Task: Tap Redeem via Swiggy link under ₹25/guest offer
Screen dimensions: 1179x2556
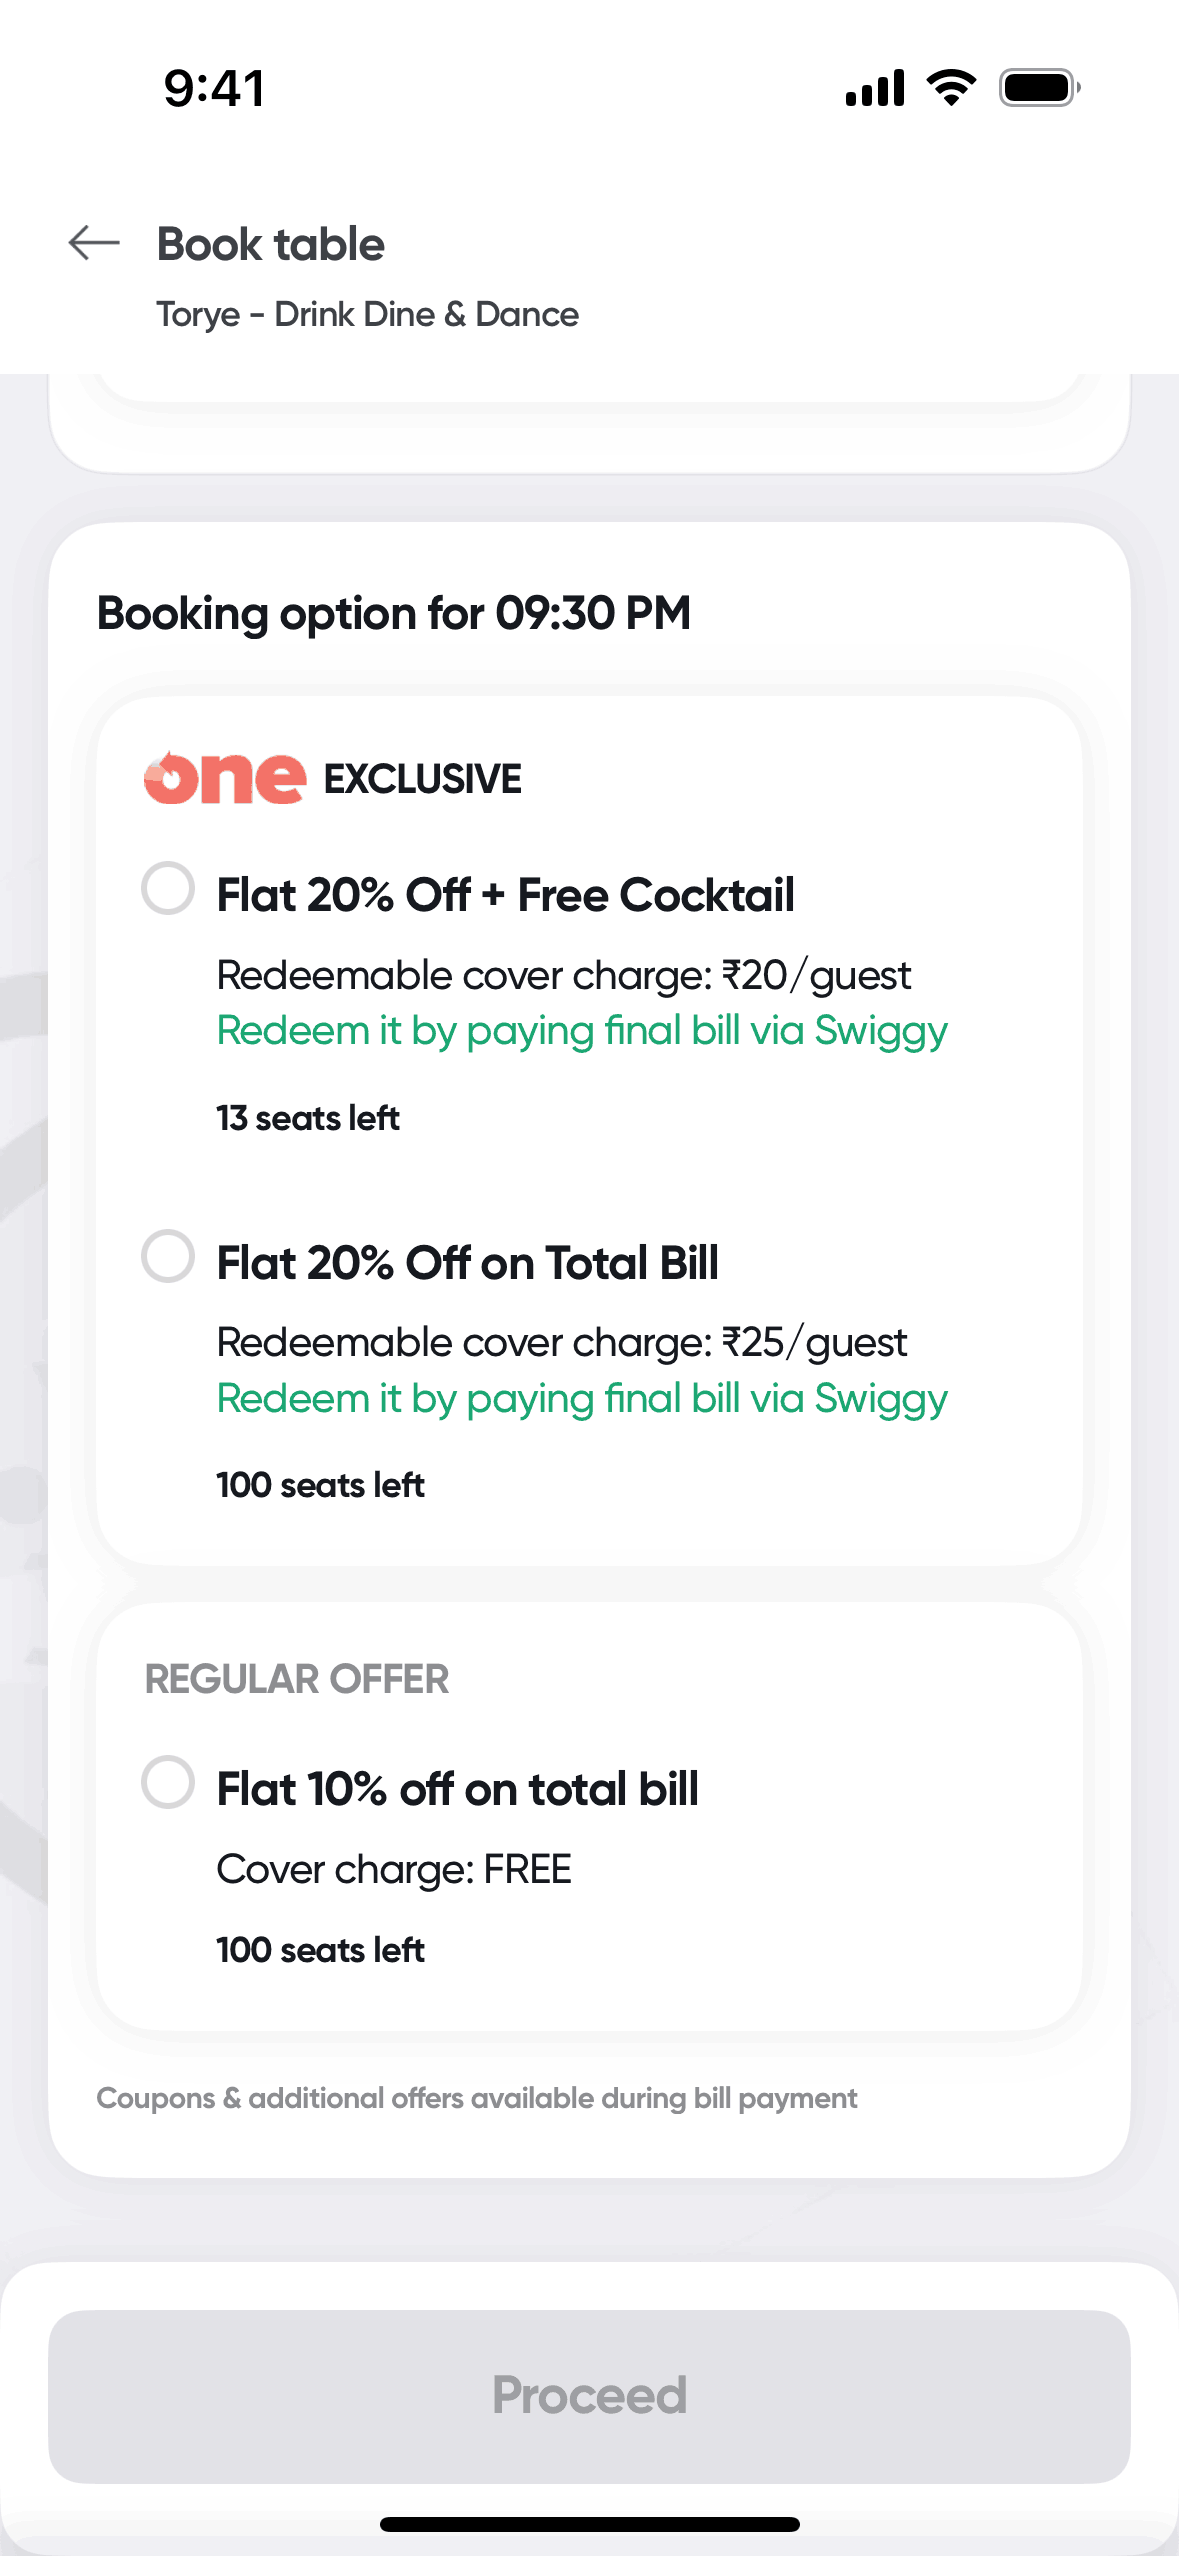Action: pos(582,1399)
